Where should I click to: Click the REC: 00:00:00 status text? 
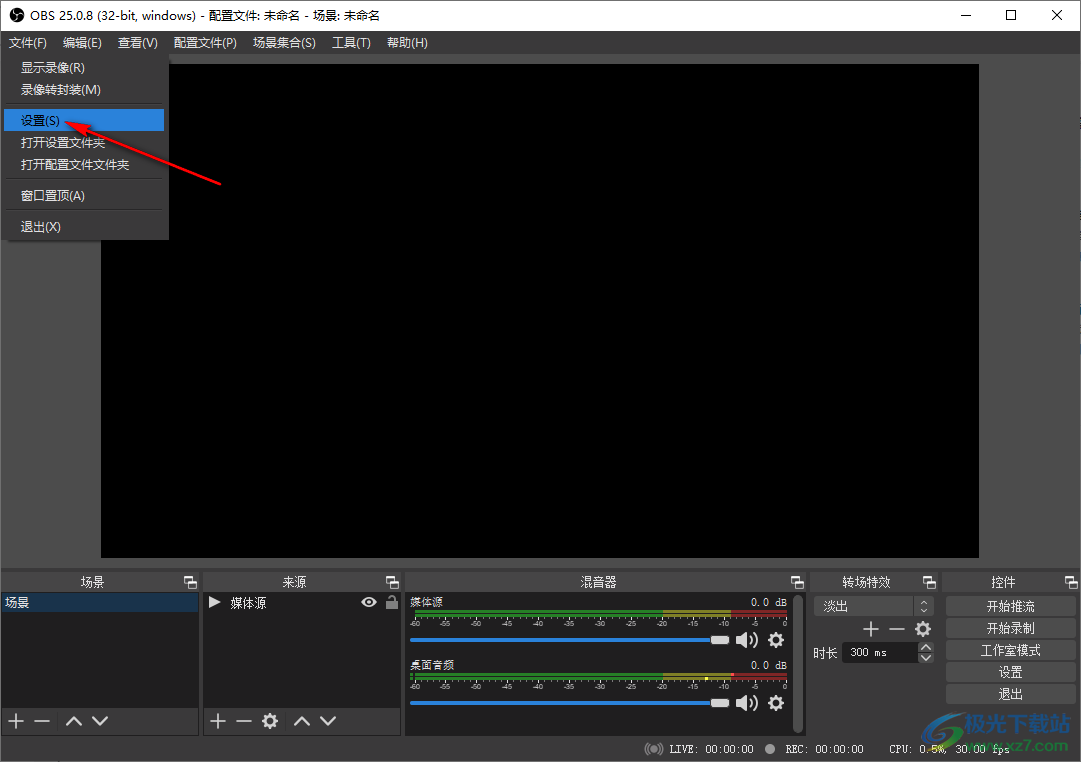(825, 749)
